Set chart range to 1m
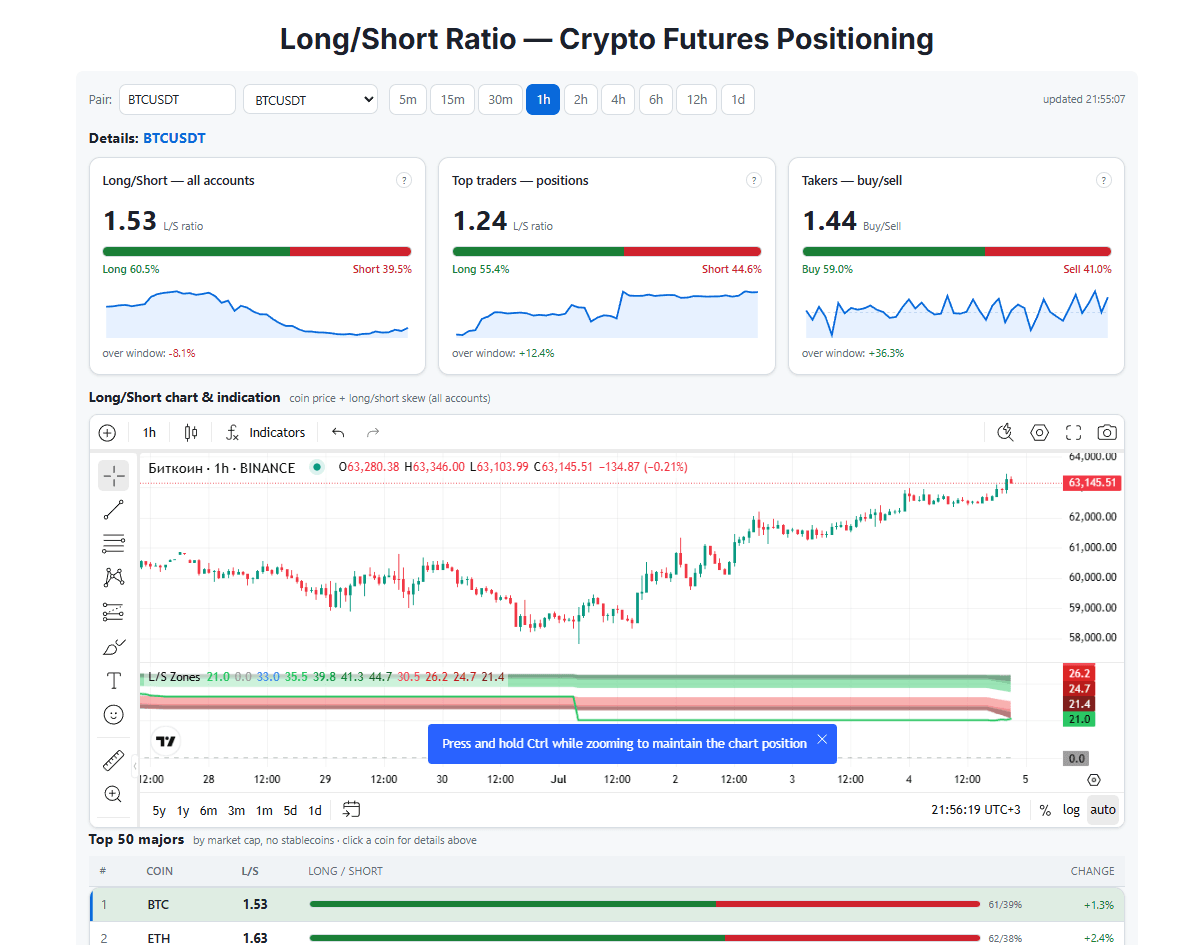1190x945 pixels. click(x=264, y=811)
